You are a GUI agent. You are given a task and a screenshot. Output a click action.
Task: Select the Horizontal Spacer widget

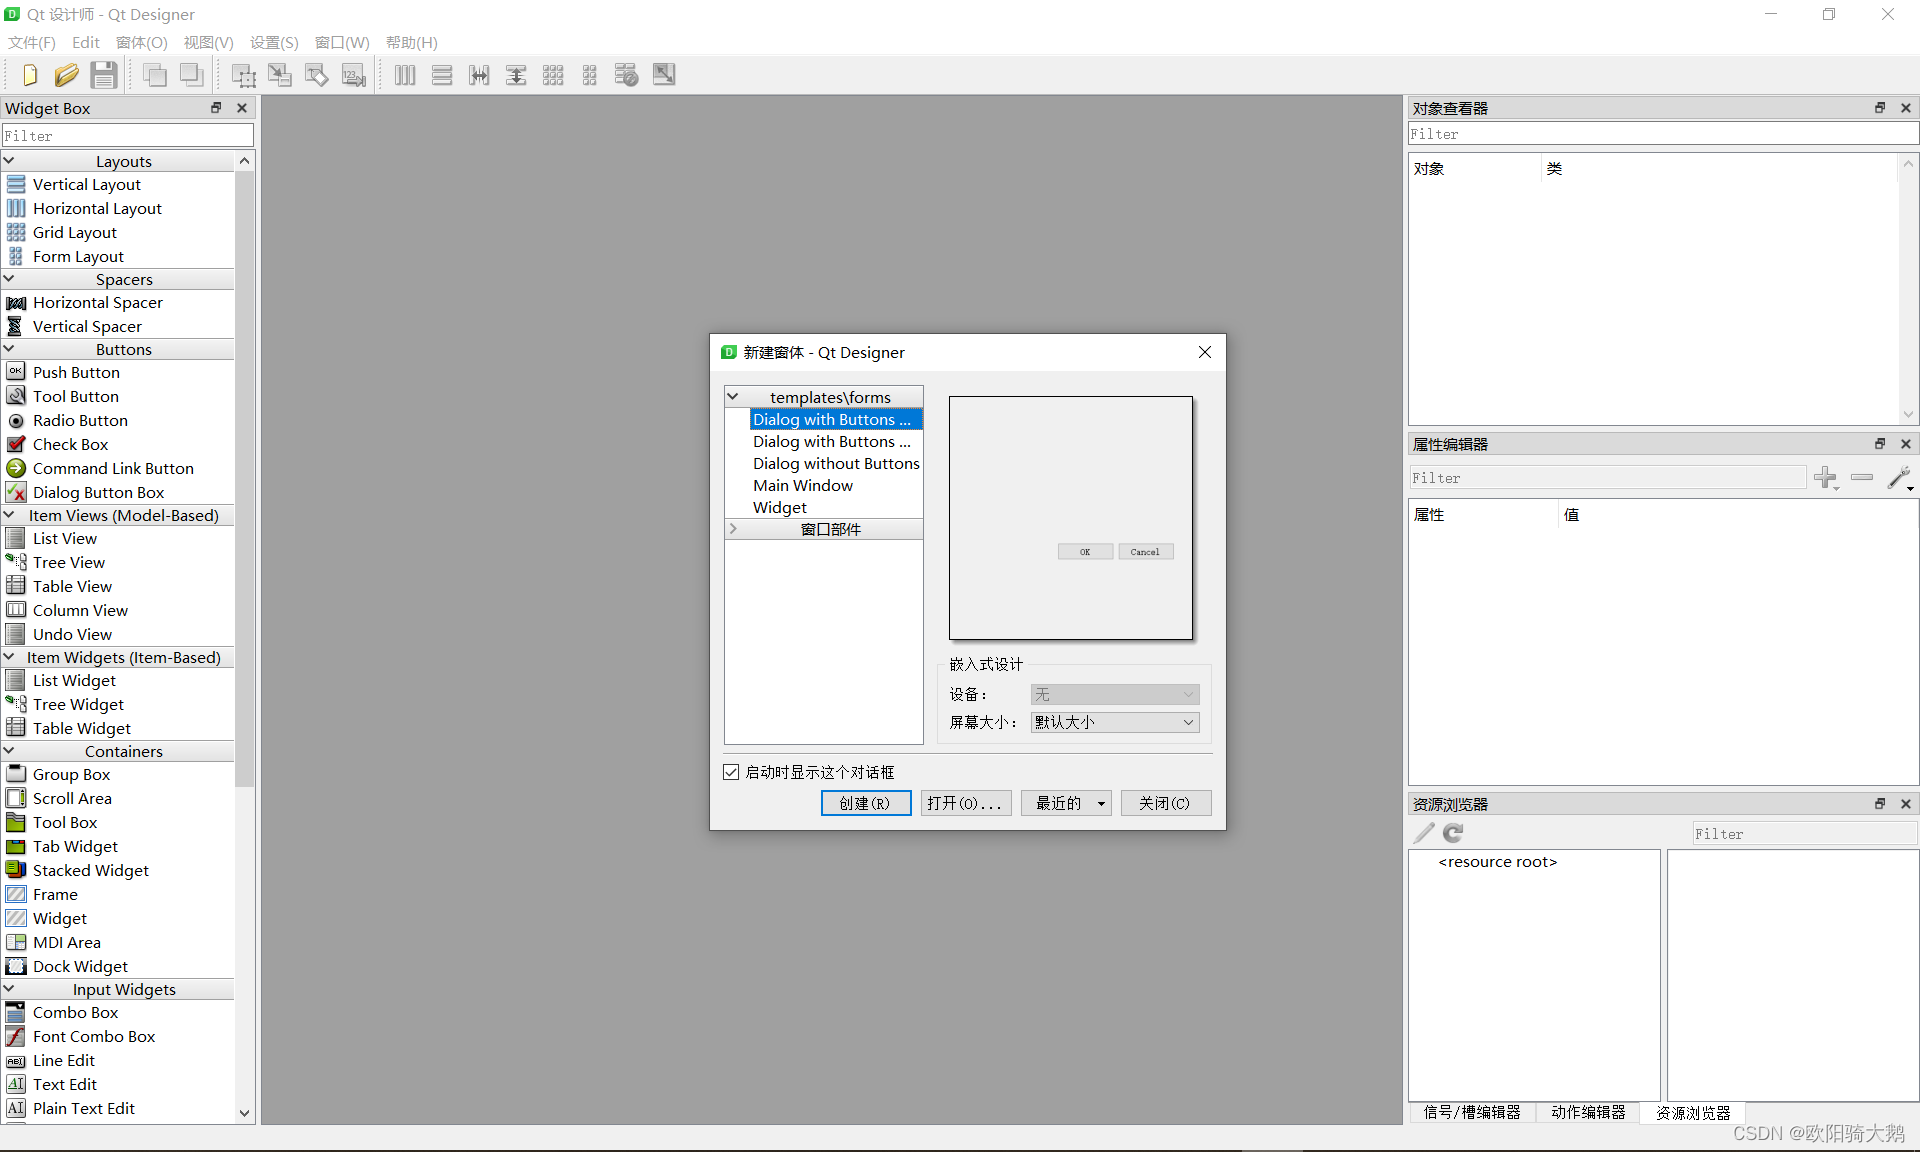point(98,302)
